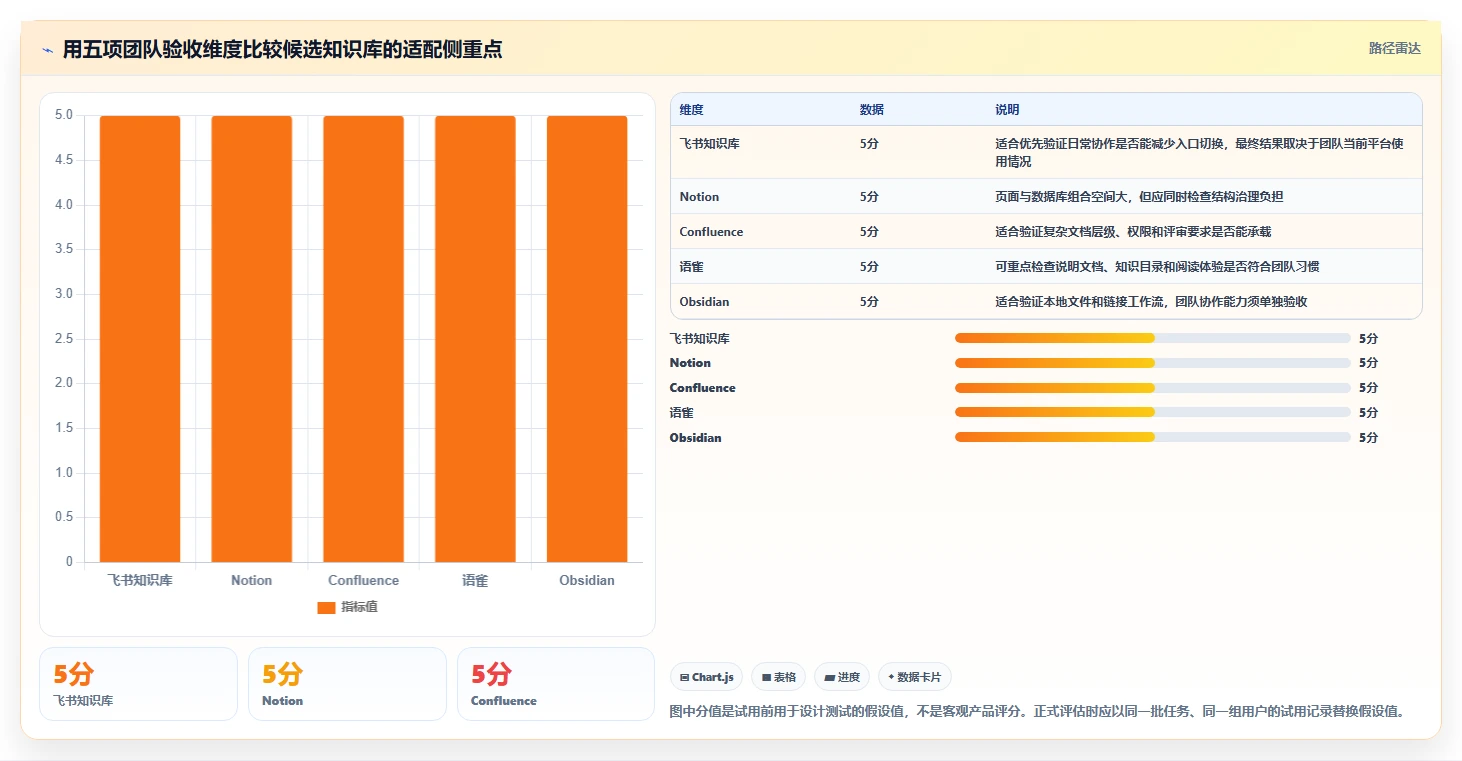Click the description starting 适合验证本地文件
Viewport: 1462px width, 761px height.
click(x=1151, y=302)
